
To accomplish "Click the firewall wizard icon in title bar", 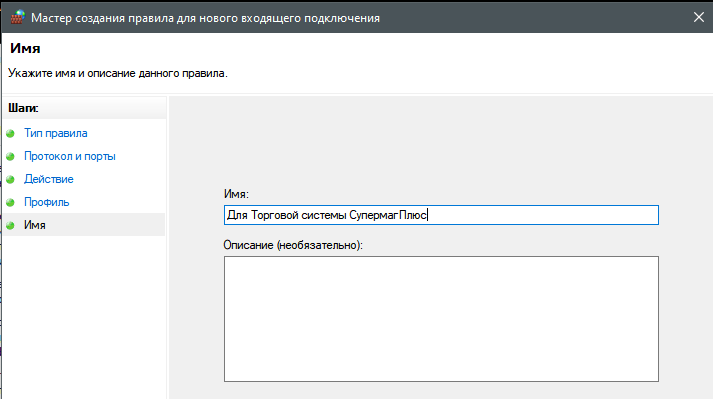I will (x=18, y=17).
